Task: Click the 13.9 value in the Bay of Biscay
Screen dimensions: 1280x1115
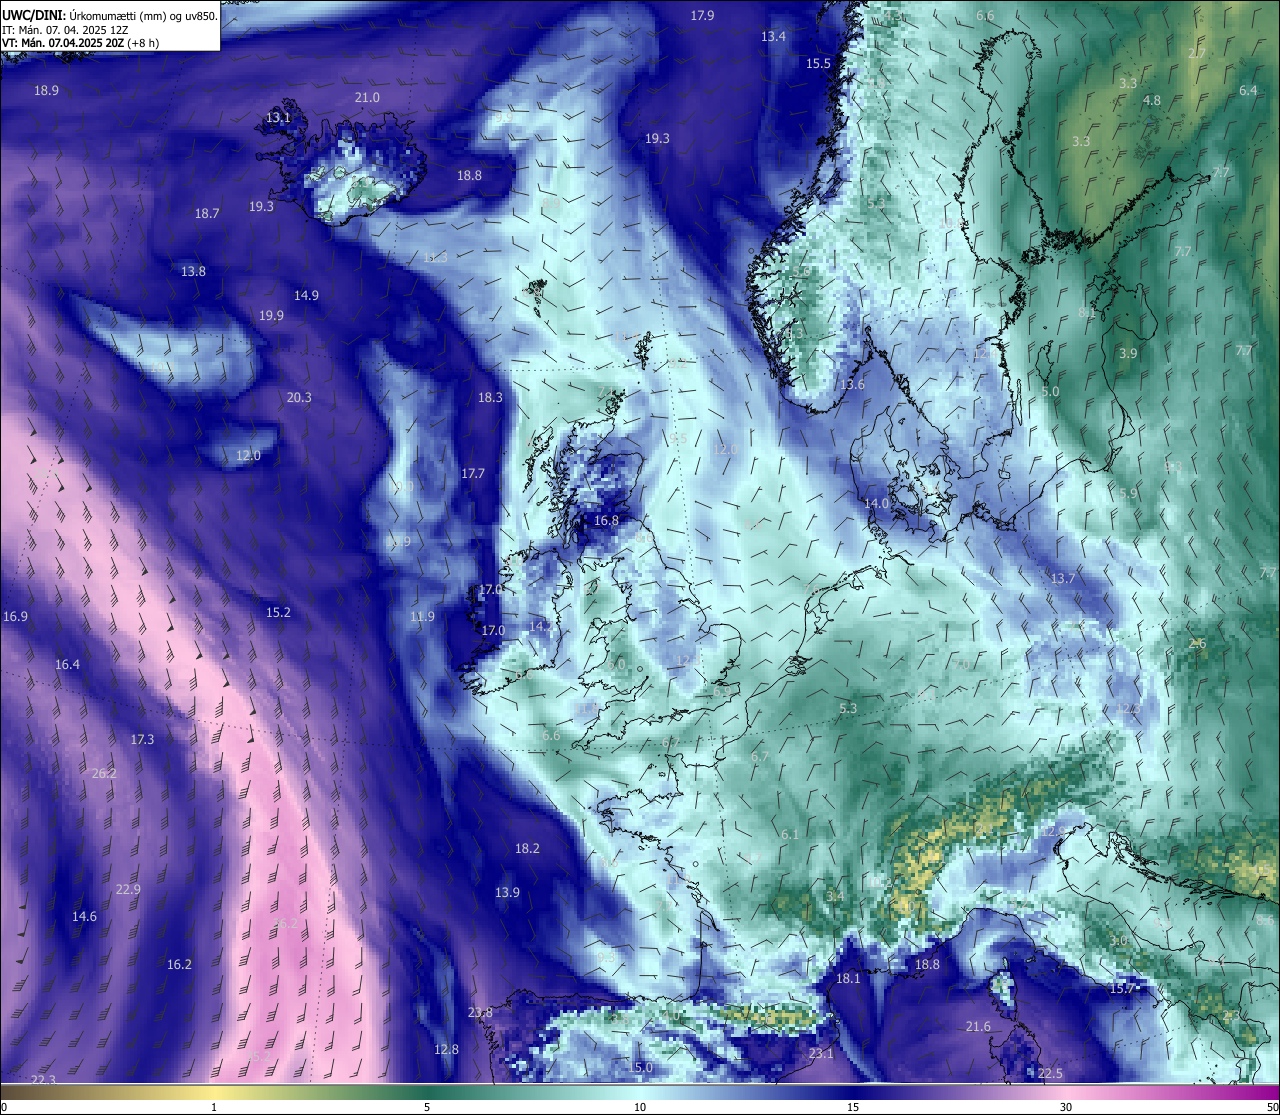Action: pyautogui.click(x=507, y=892)
